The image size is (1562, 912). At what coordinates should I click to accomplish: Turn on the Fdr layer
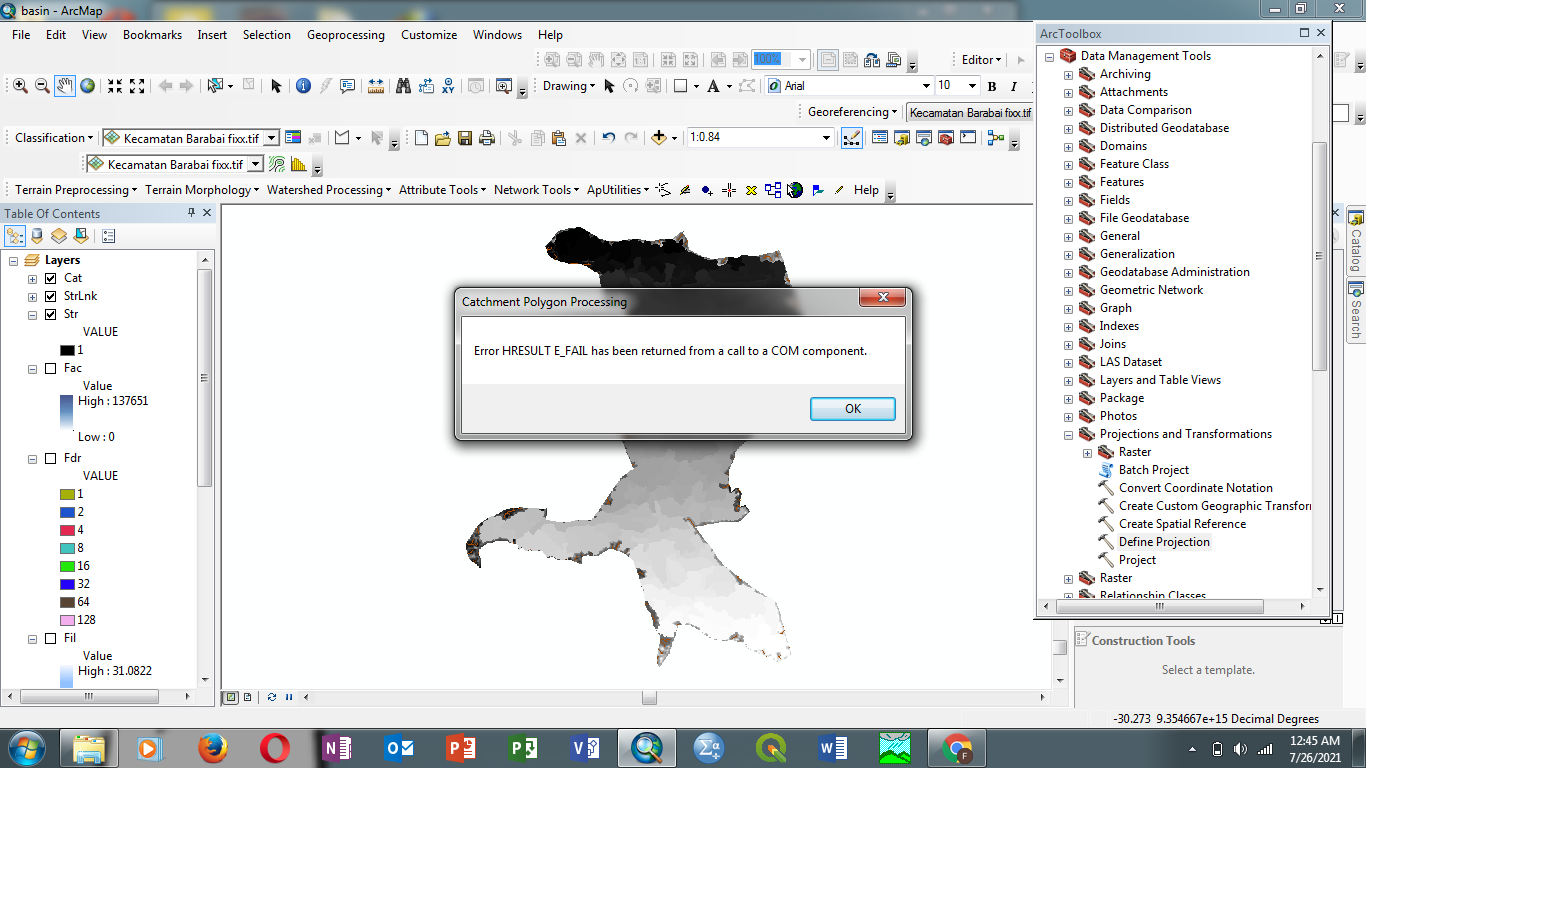click(50, 457)
